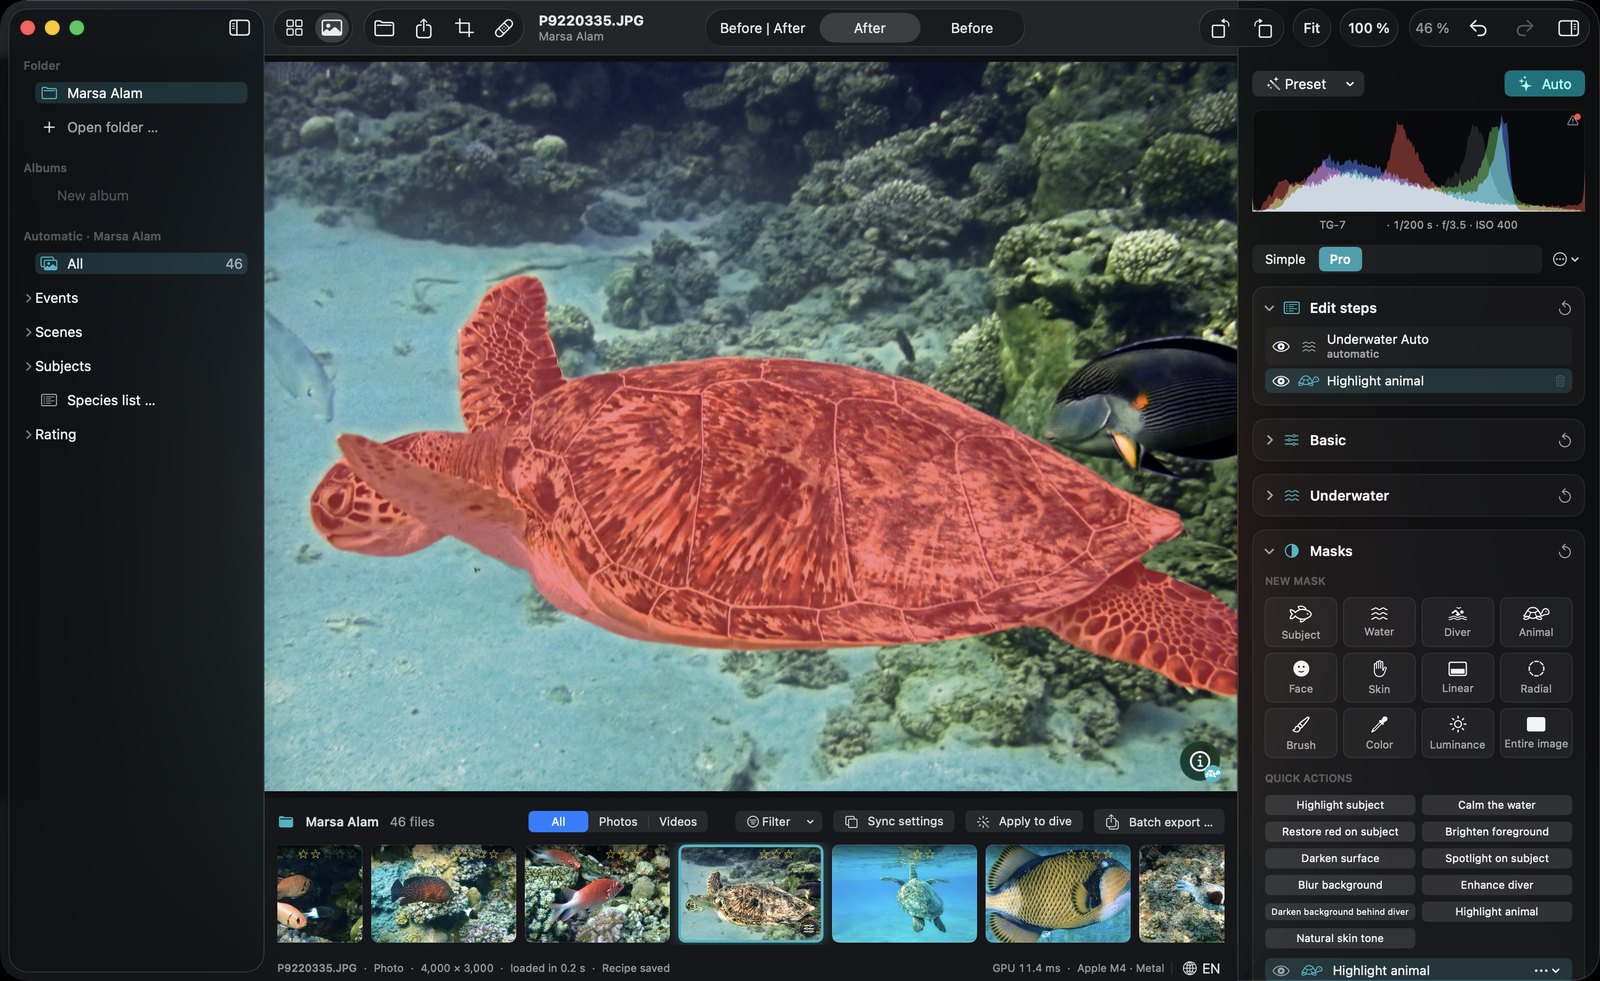Add a Luminance mask
The height and width of the screenshot is (981, 1600).
coord(1457,733)
